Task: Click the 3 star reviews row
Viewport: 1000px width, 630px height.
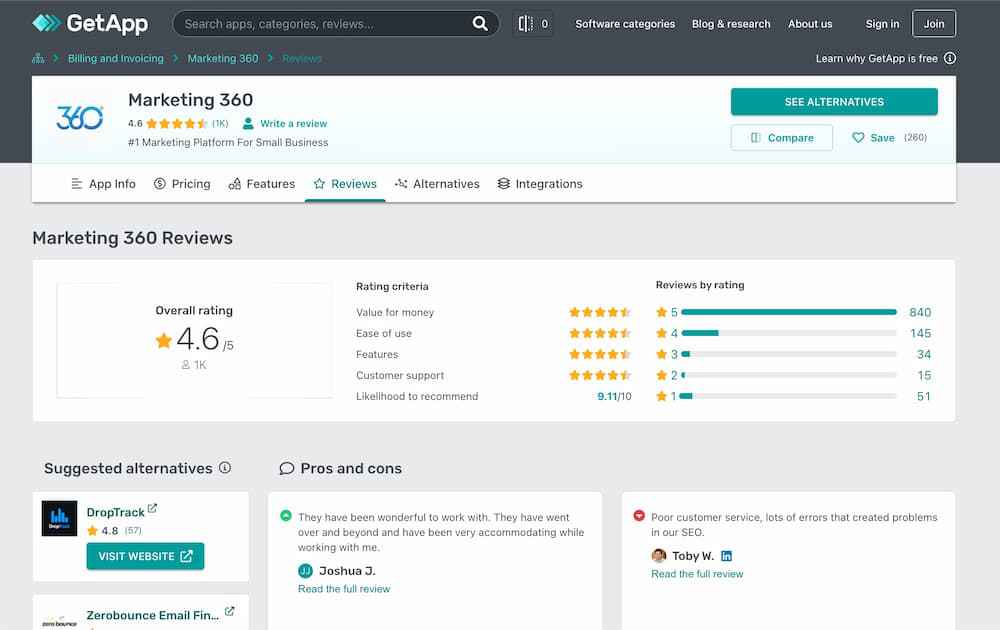Action: [x=794, y=355]
